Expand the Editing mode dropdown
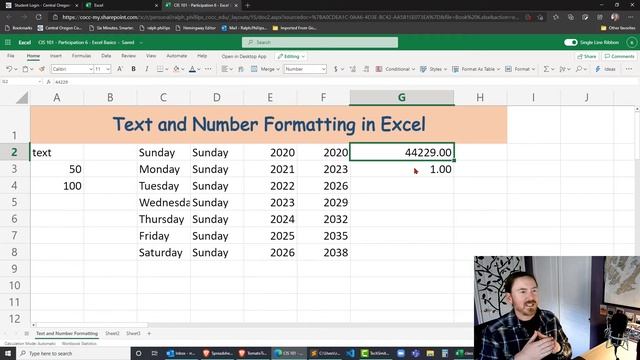The width and height of the screenshot is (640, 360). click(291, 56)
